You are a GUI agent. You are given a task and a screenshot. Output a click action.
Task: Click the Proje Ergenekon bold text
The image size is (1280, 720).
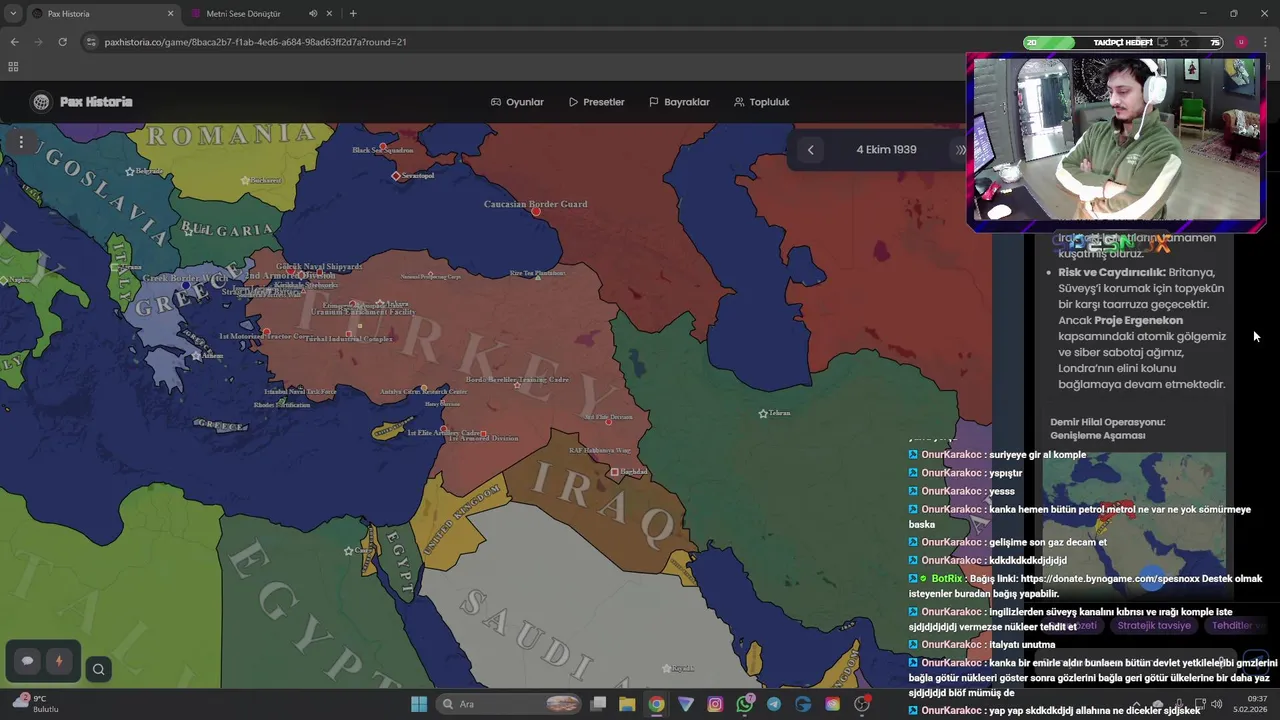[x=1138, y=320]
